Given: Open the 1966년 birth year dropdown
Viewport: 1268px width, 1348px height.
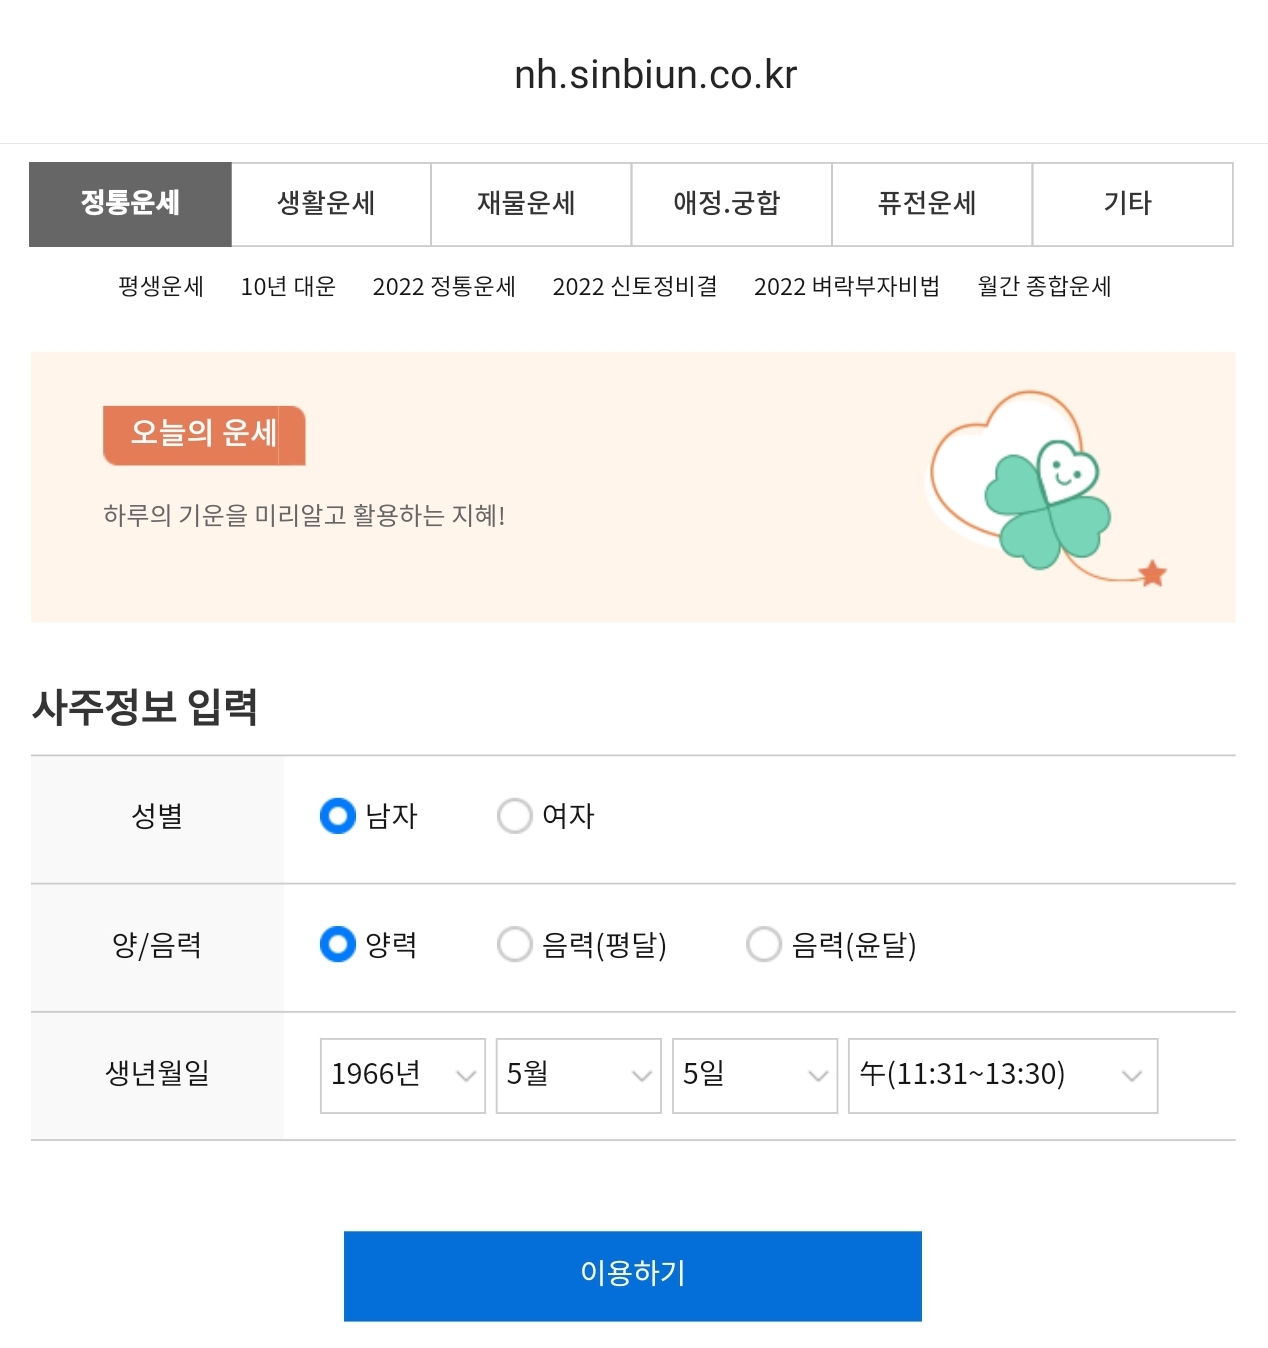Looking at the screenshot, I should (x=403, y=1075).
